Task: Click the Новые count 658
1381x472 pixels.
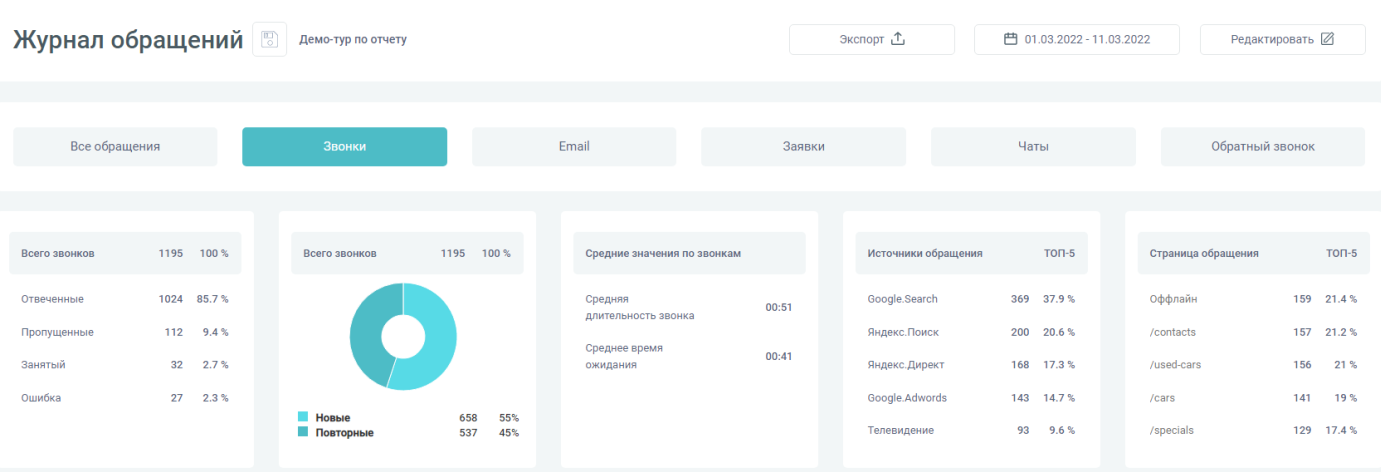Action: (x=468, y=418)
